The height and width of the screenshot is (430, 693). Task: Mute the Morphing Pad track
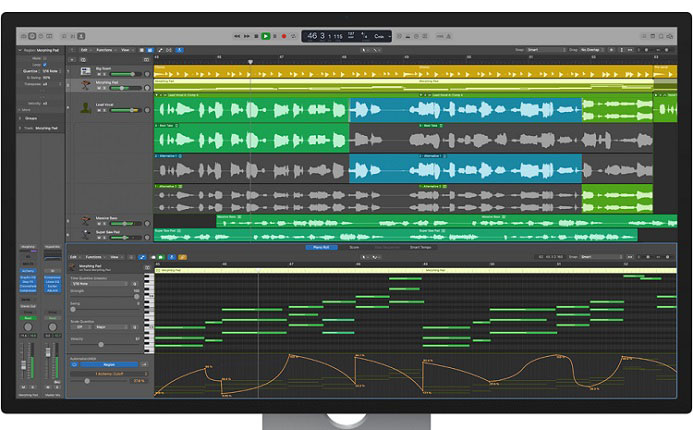pos(99,88)
